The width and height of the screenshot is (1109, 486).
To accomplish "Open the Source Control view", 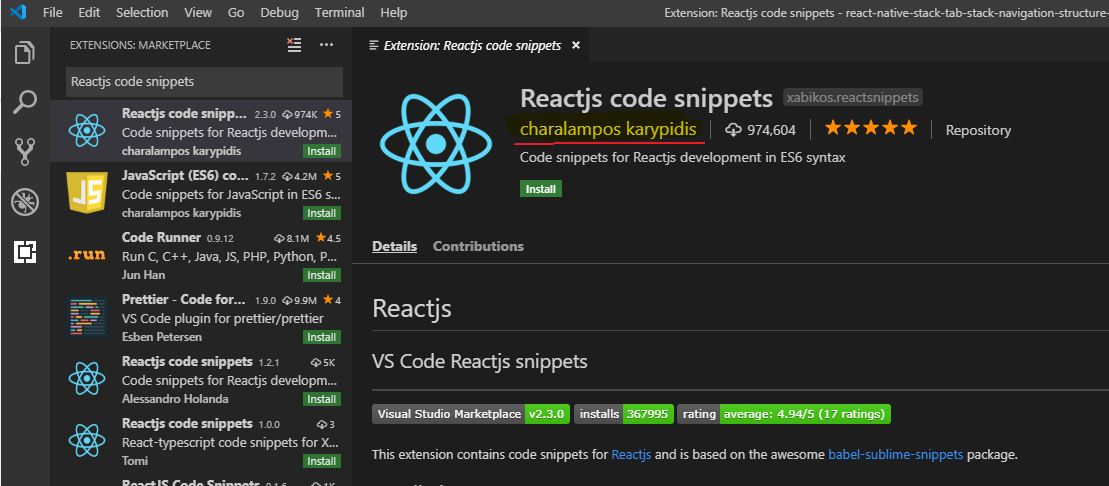I will (x=25, y=151).
